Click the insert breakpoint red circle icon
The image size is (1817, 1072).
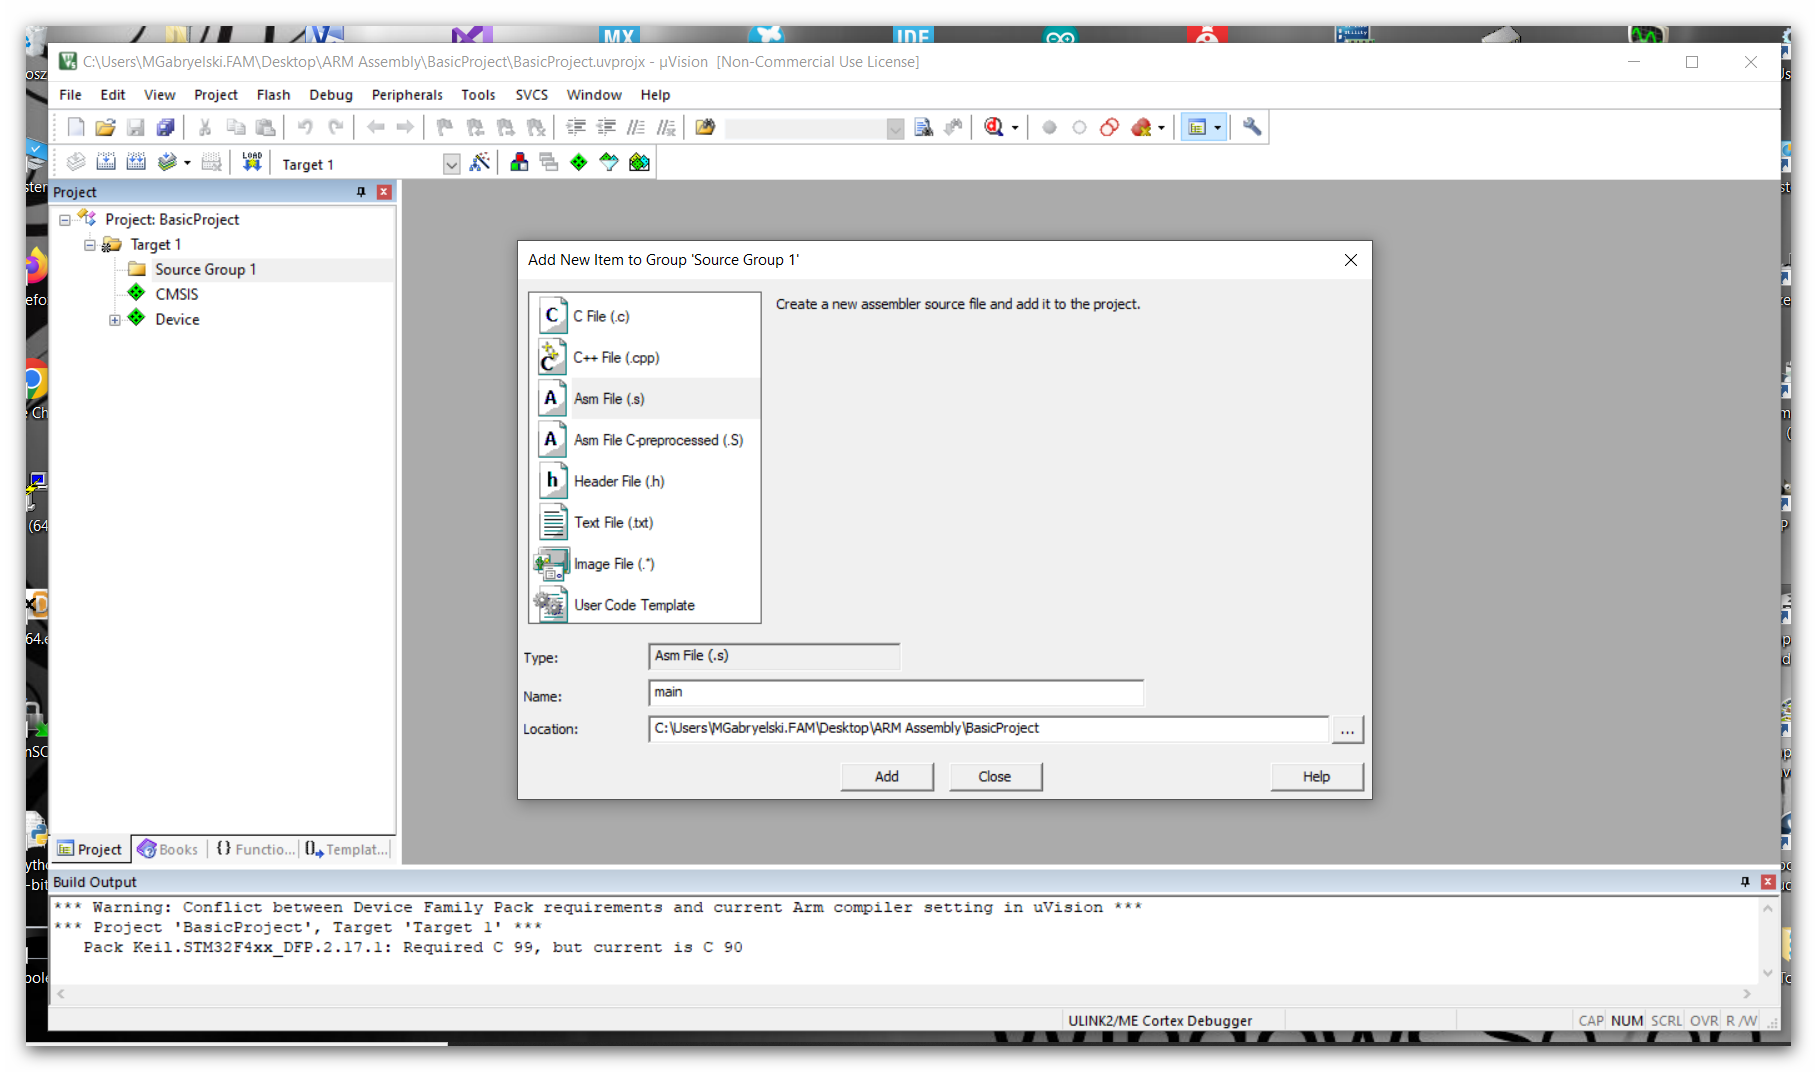tap(1049, 127)
